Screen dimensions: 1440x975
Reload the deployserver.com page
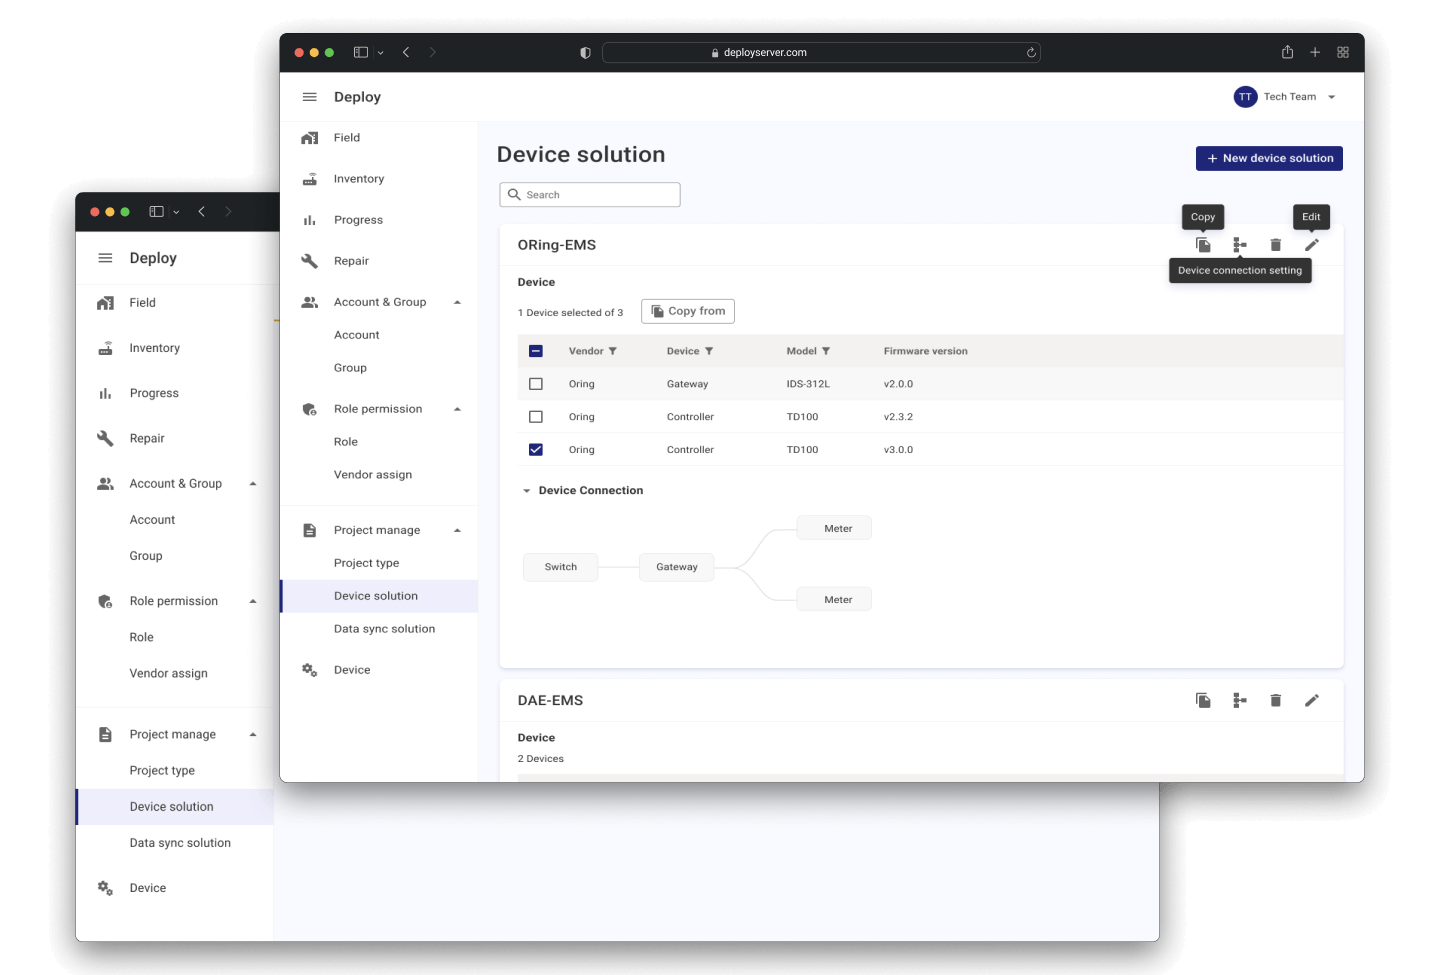(1031, 53)
